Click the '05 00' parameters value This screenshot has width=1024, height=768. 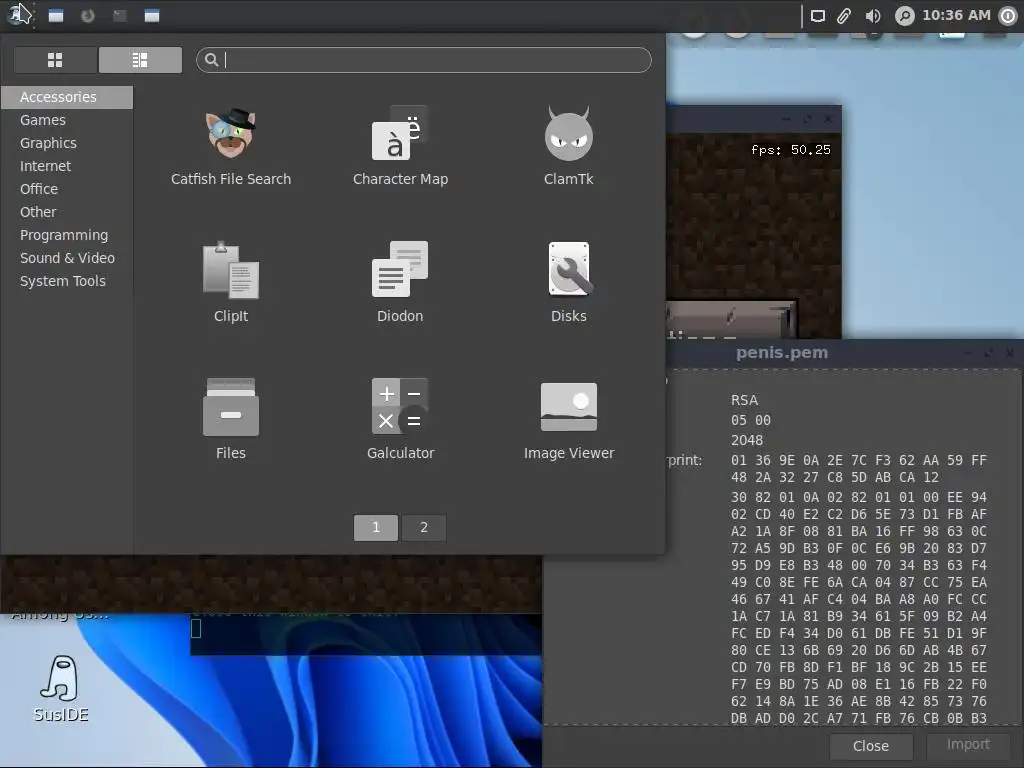[x=751, y=421]
